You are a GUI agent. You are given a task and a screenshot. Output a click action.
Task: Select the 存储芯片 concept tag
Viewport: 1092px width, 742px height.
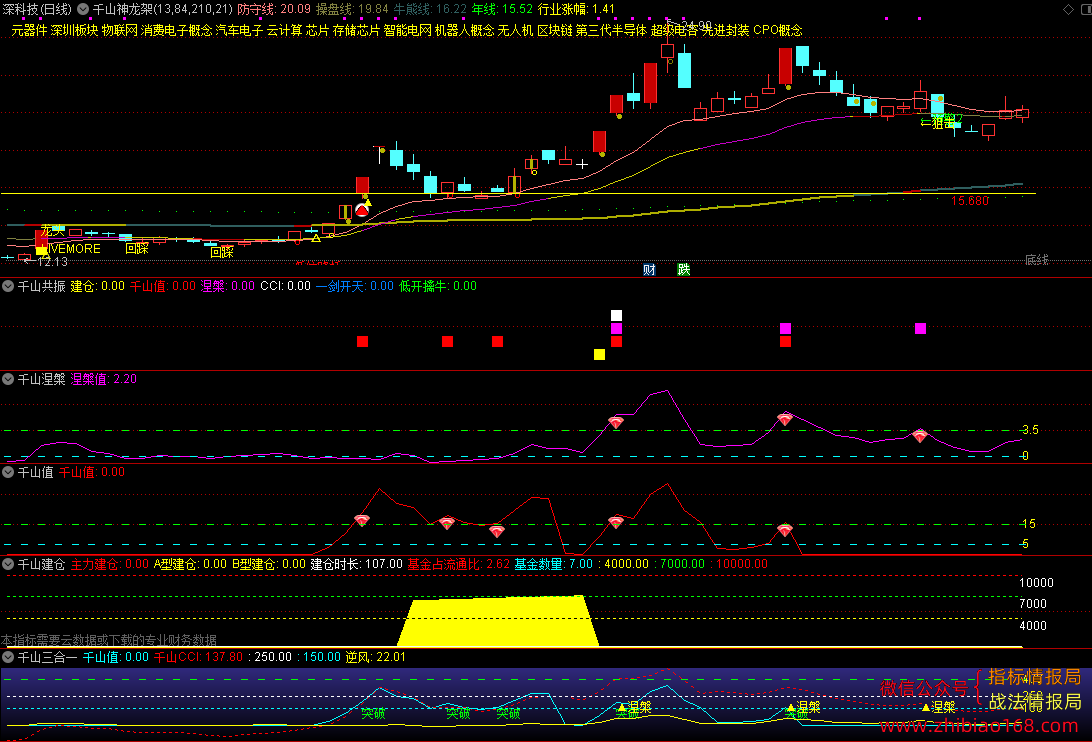(356, 31)
